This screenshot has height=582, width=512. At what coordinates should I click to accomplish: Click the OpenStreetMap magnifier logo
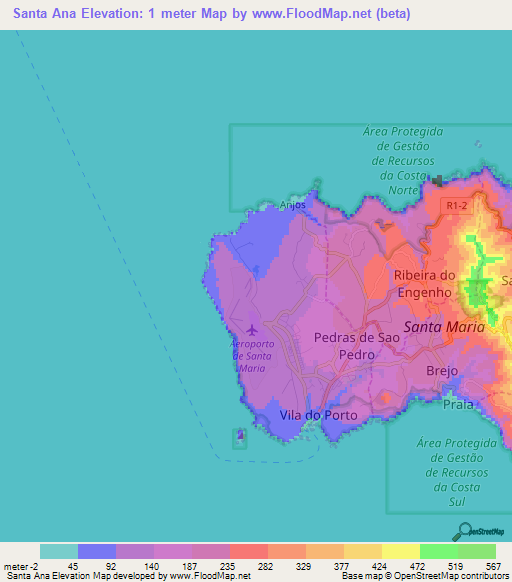tap(478, 532)
